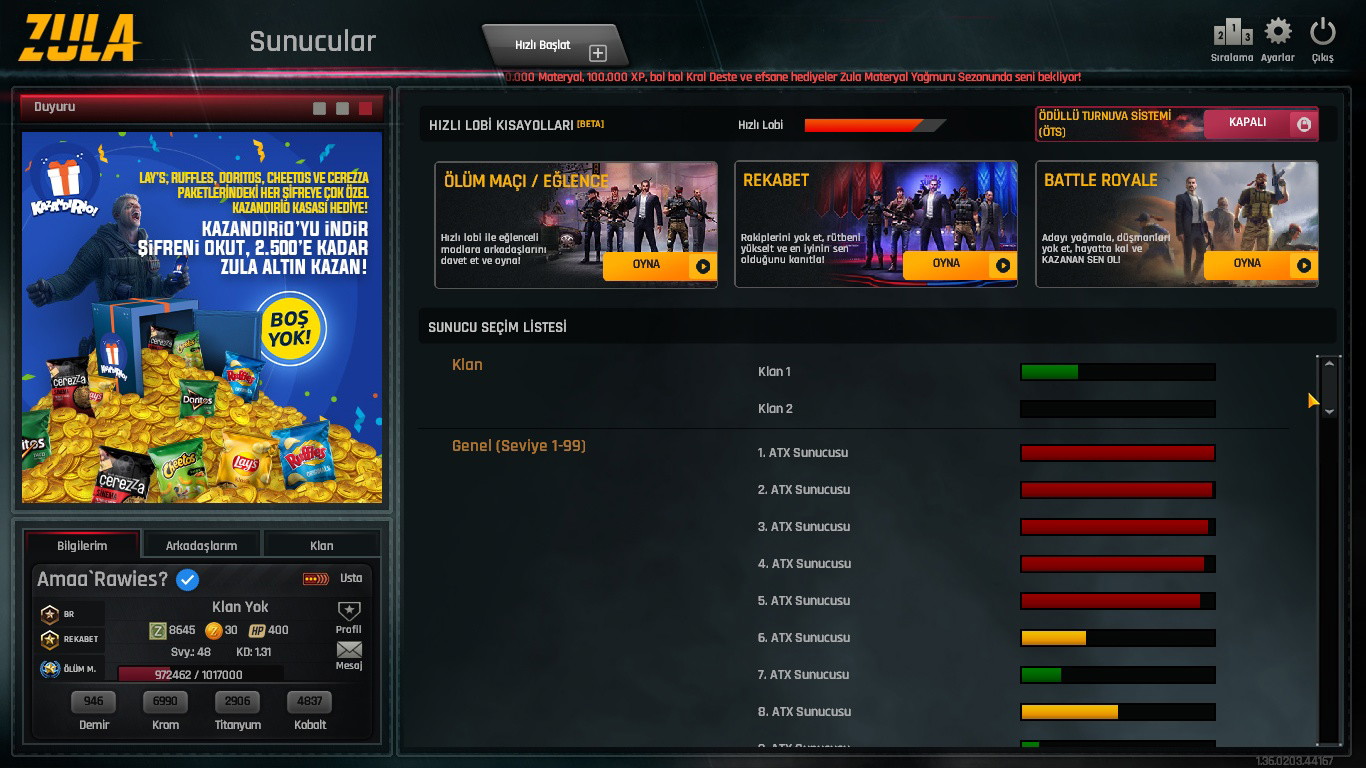Open Mesaj envelope icon
The image size is (1366, 768).
click(x=349, y=650)
